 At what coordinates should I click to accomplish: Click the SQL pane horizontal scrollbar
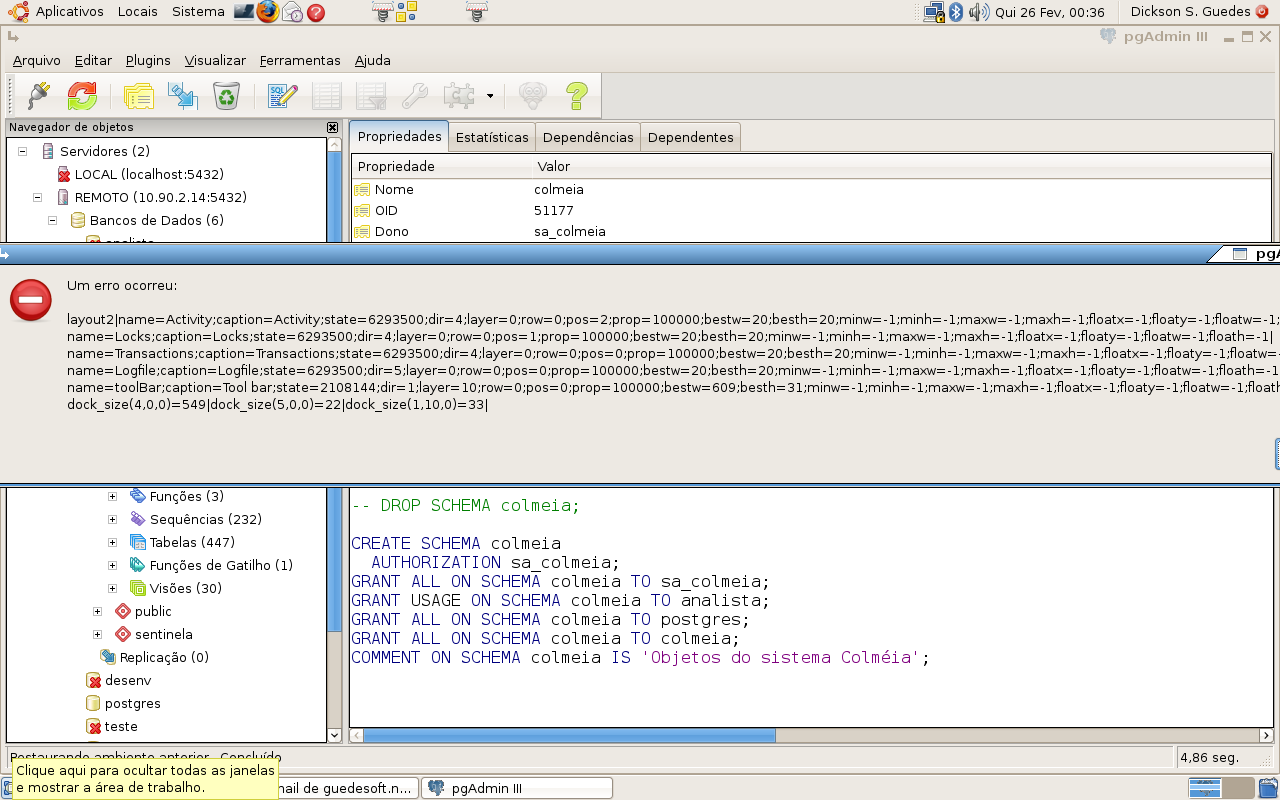(x=568, y=736)
